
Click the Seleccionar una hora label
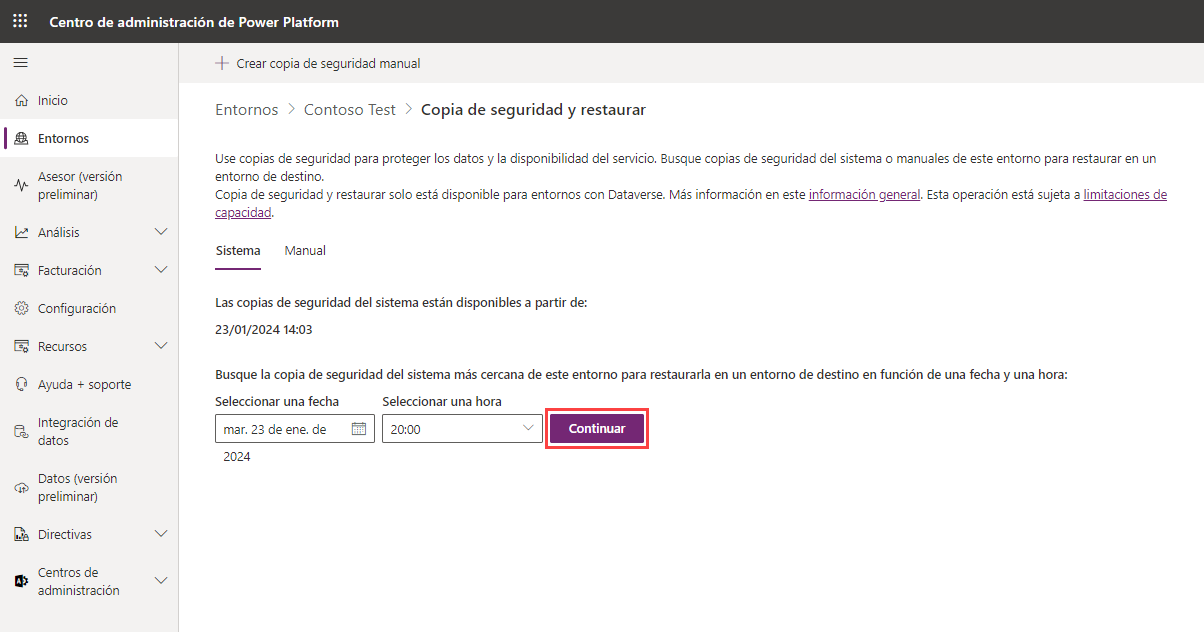[x=442, y=401]
